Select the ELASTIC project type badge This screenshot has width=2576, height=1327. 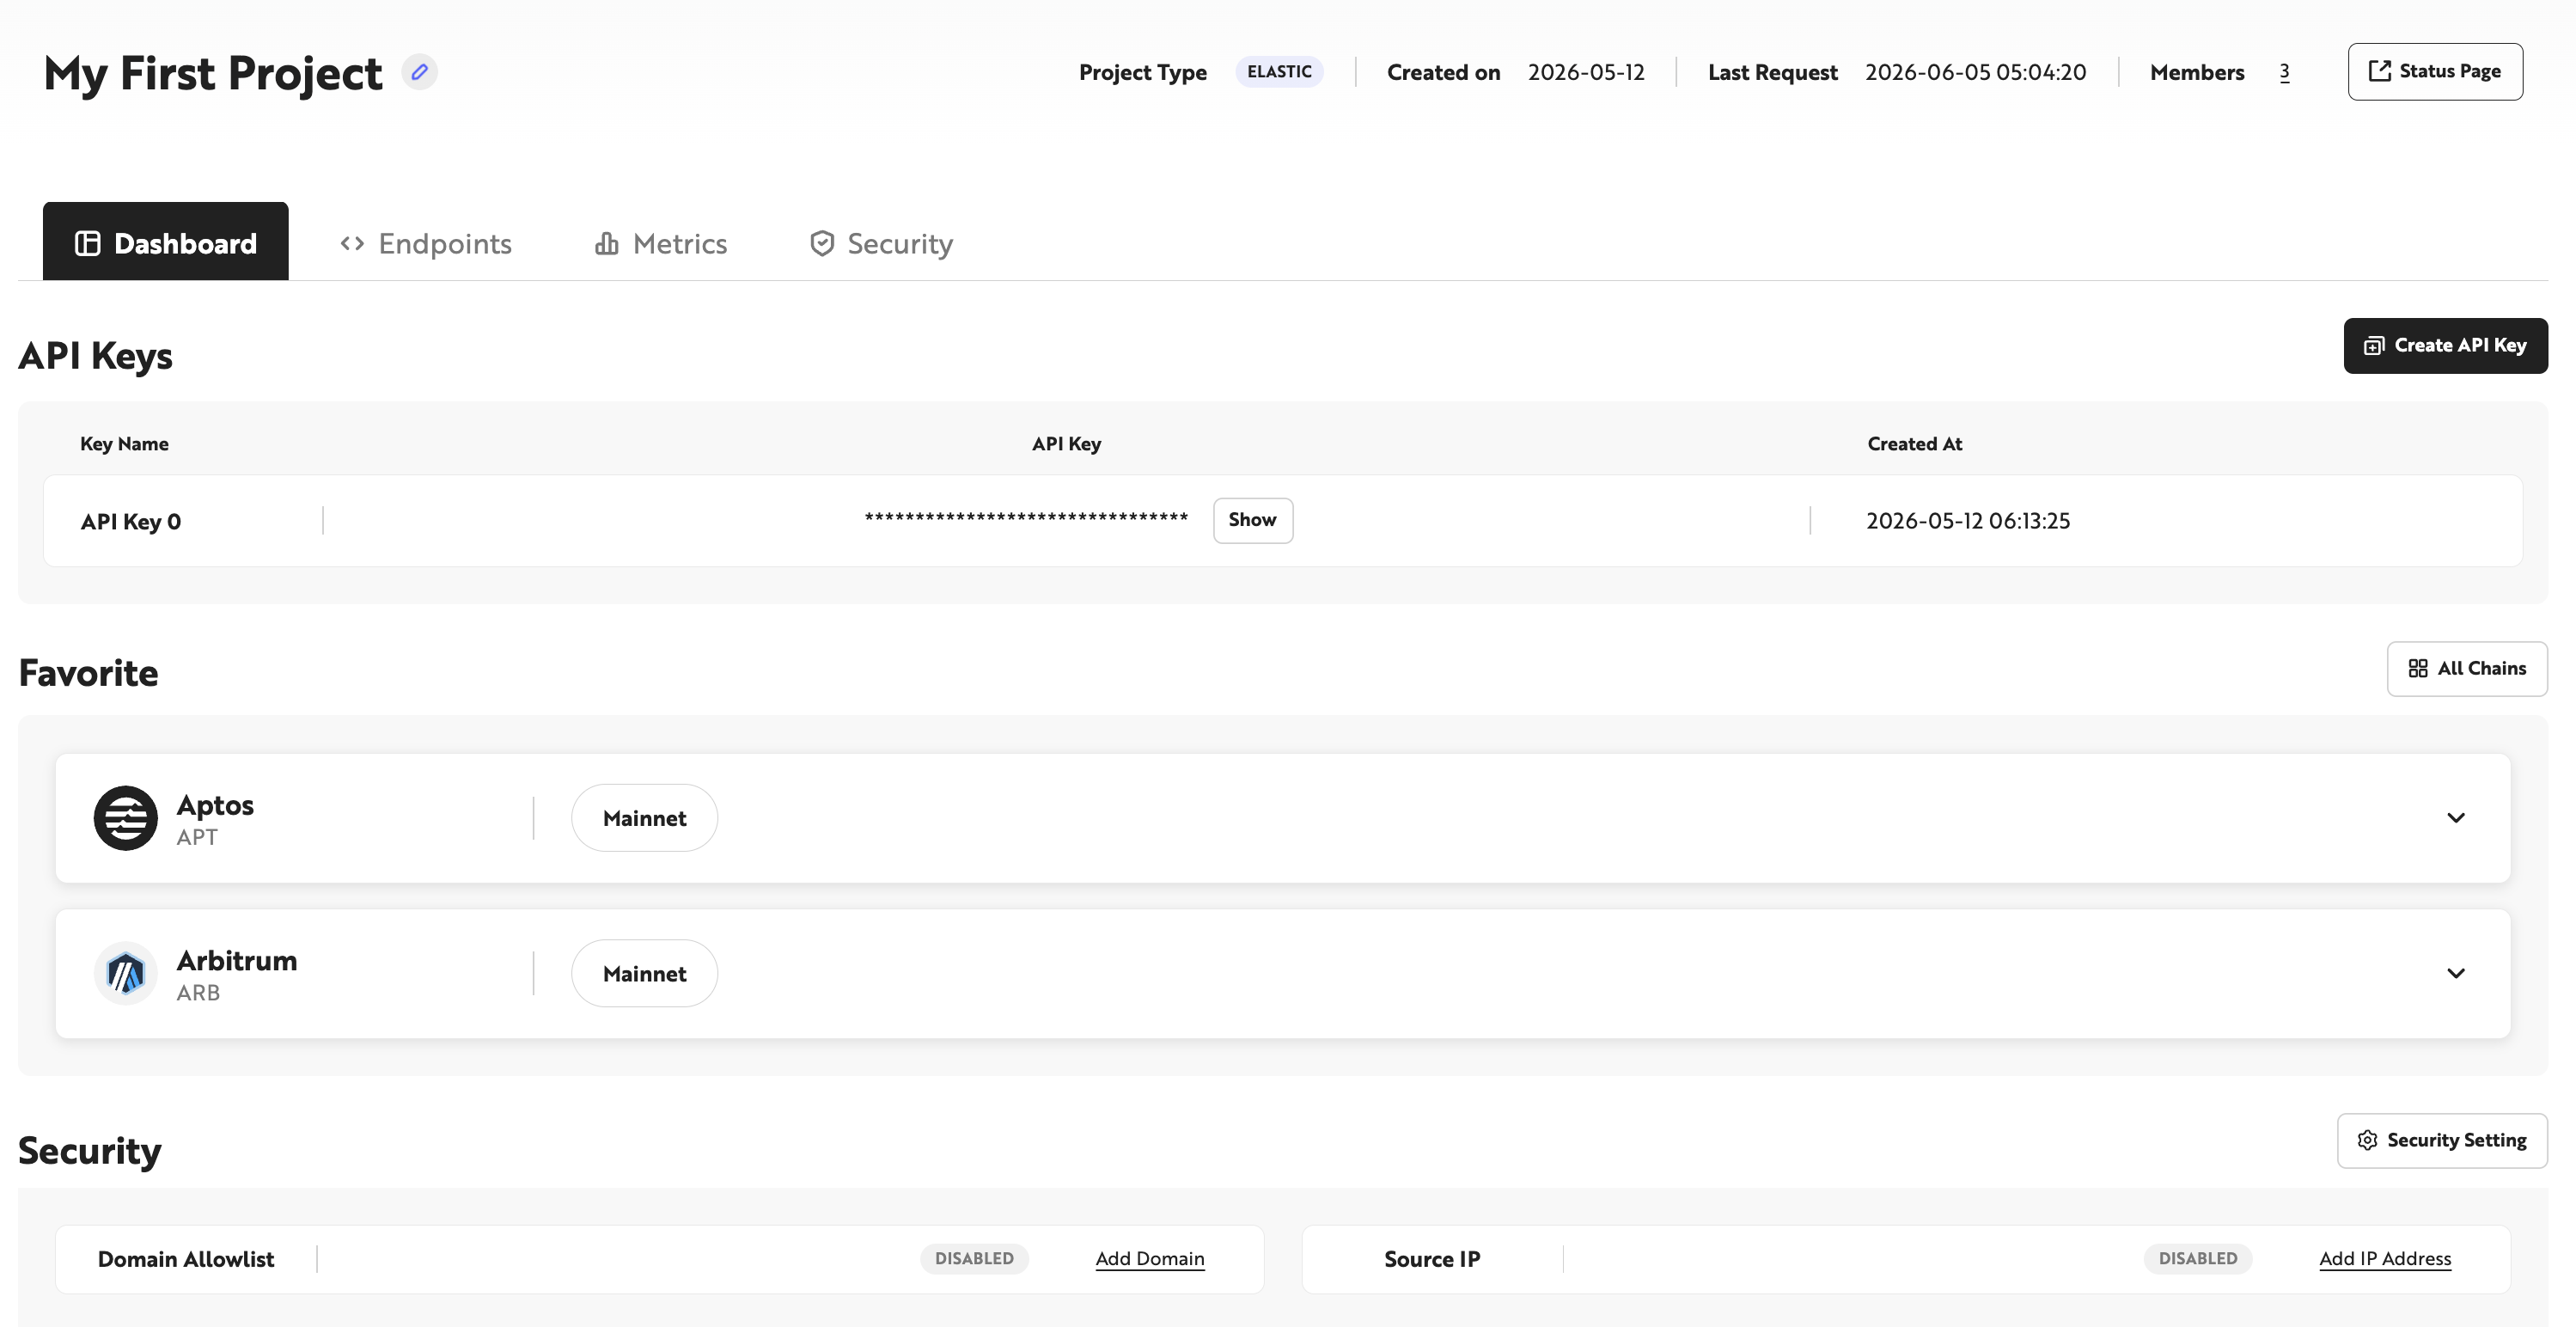[x=1279, y=71]
